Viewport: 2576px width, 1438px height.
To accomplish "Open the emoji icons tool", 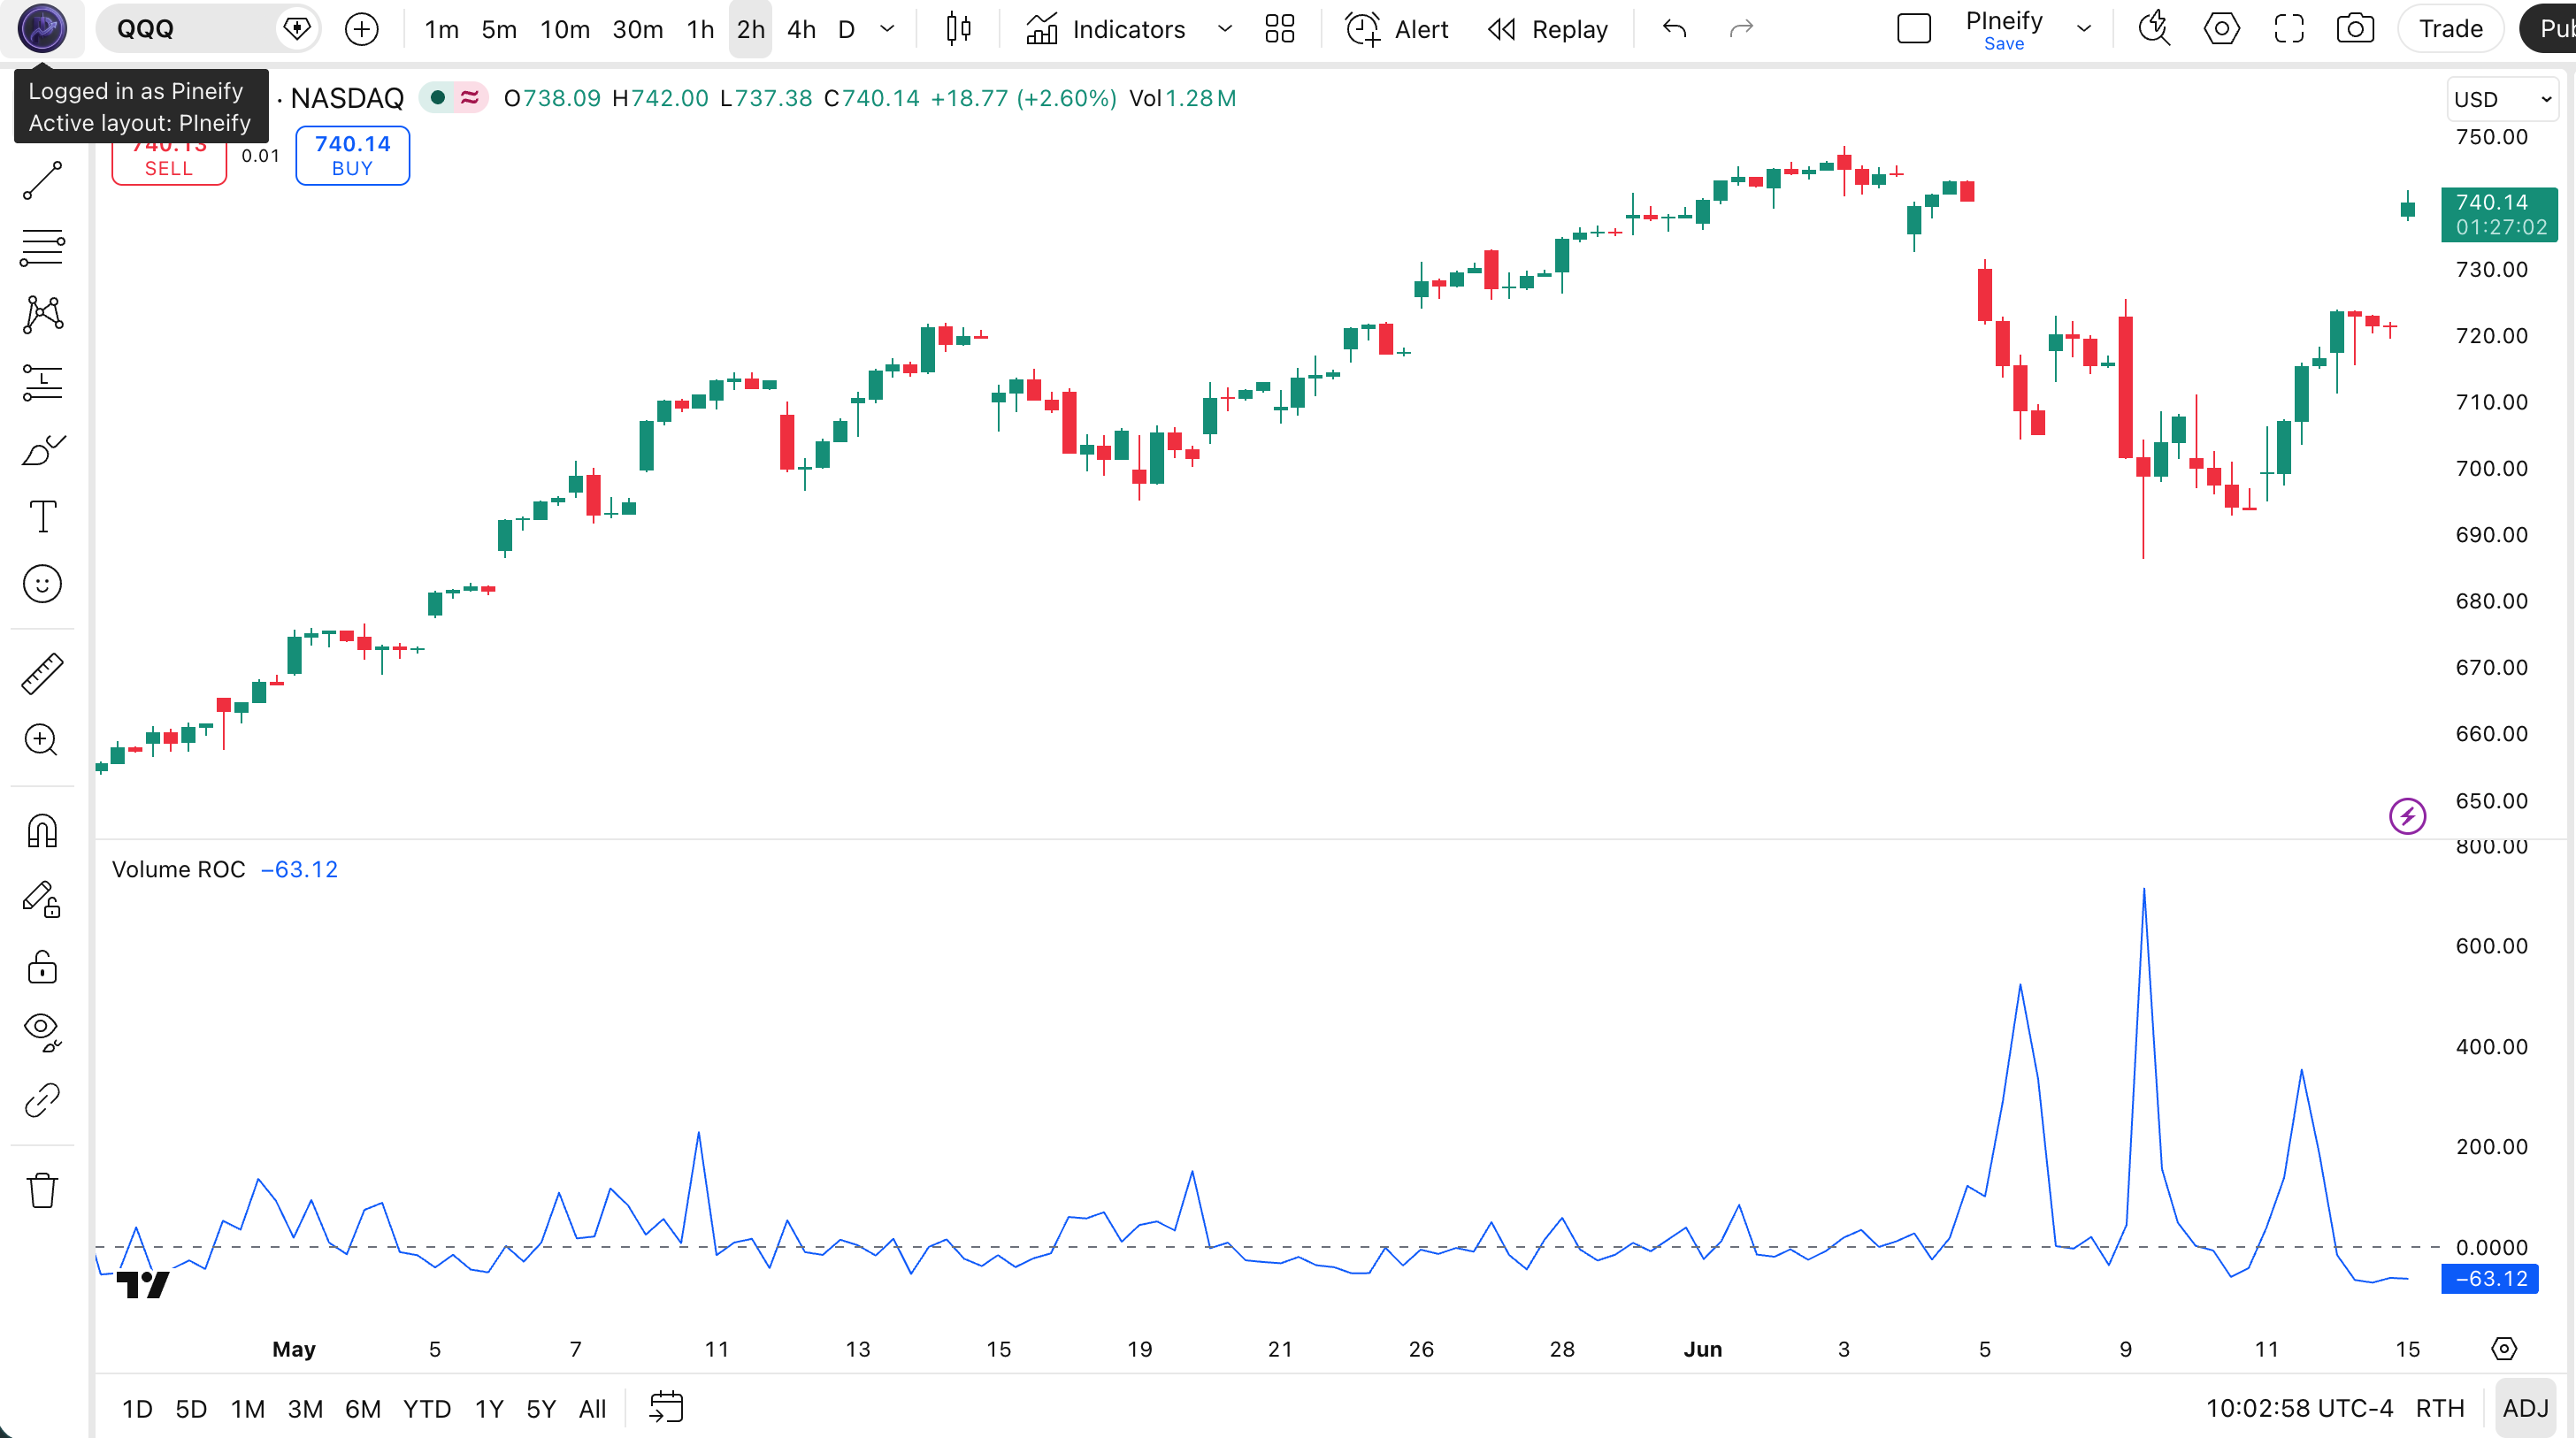I will point(42,584).
